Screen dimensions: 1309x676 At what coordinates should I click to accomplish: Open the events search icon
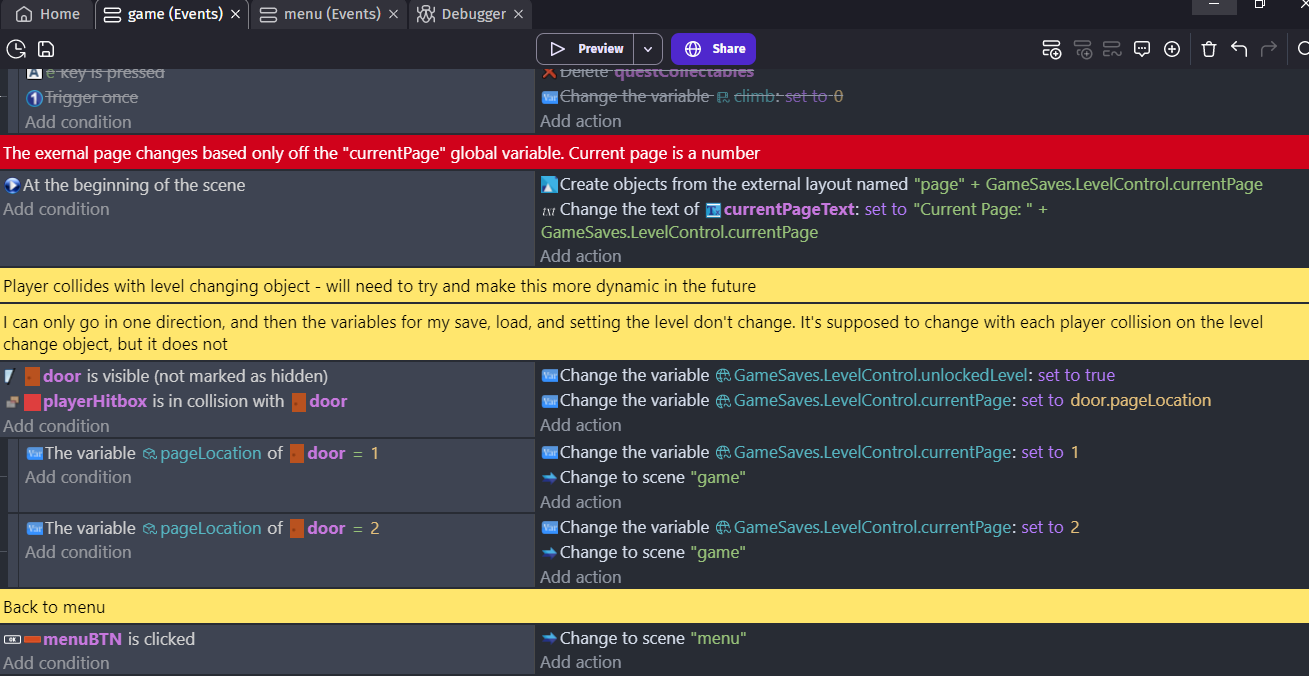(1301, 49)
